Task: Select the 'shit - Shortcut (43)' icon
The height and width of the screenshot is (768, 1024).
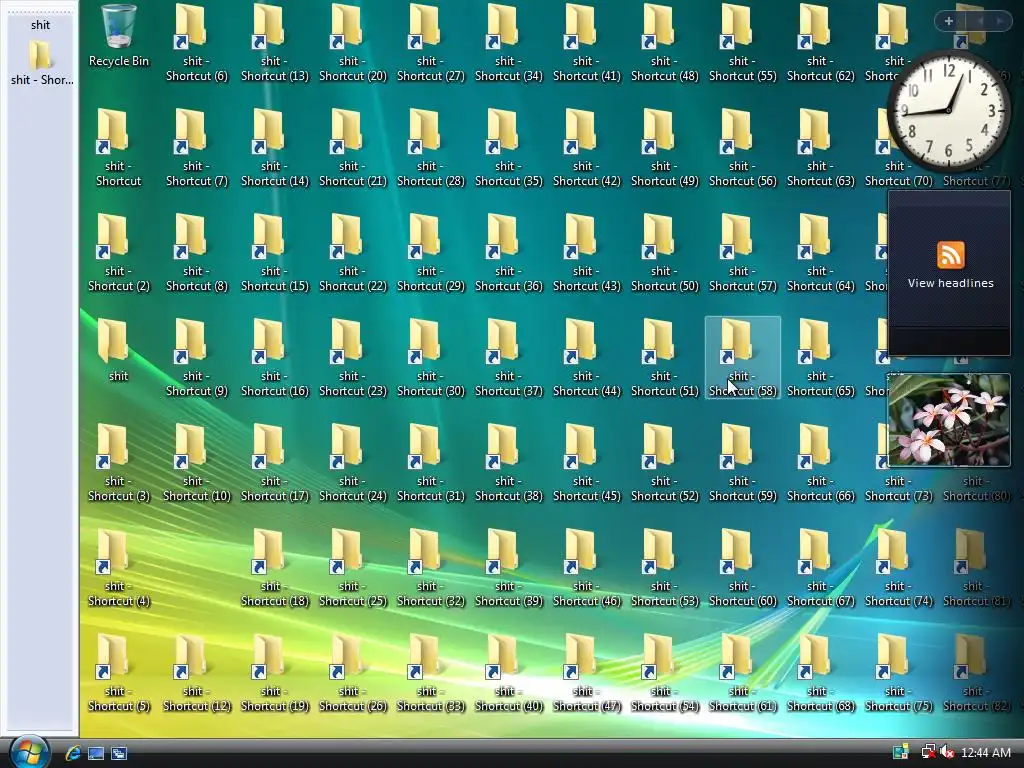Action: [586, 253]
